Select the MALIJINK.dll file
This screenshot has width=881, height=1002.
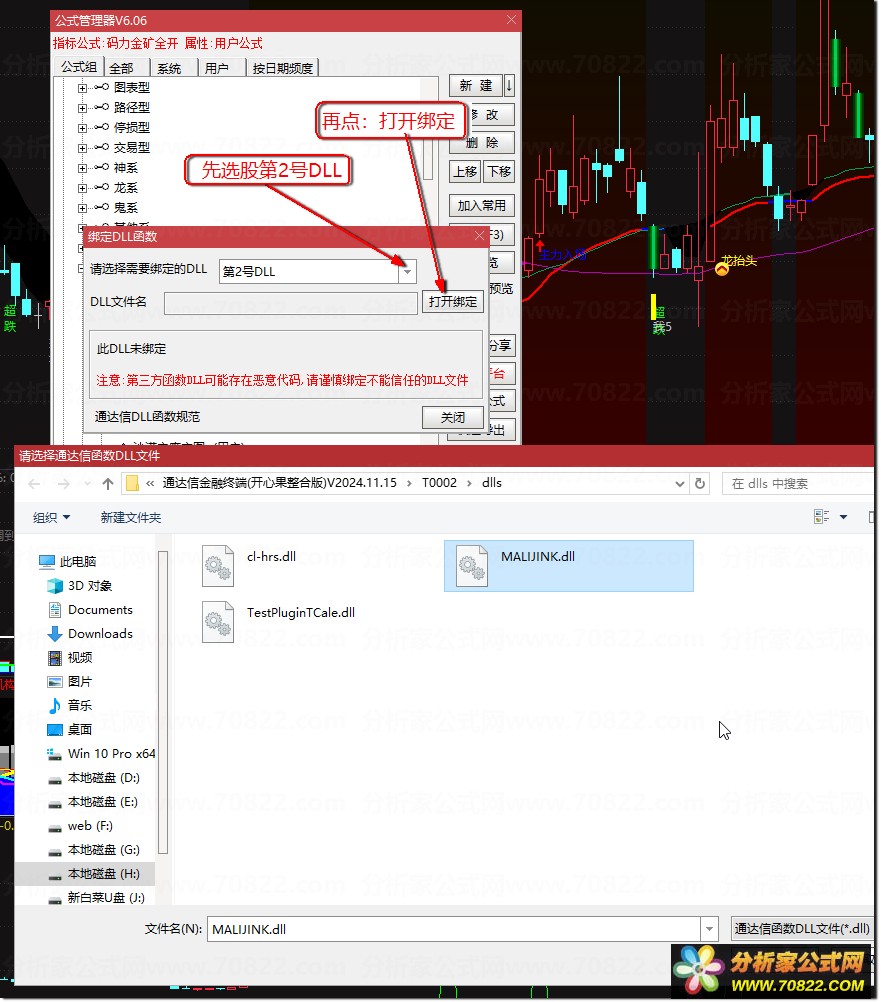(x=569, y=566)
